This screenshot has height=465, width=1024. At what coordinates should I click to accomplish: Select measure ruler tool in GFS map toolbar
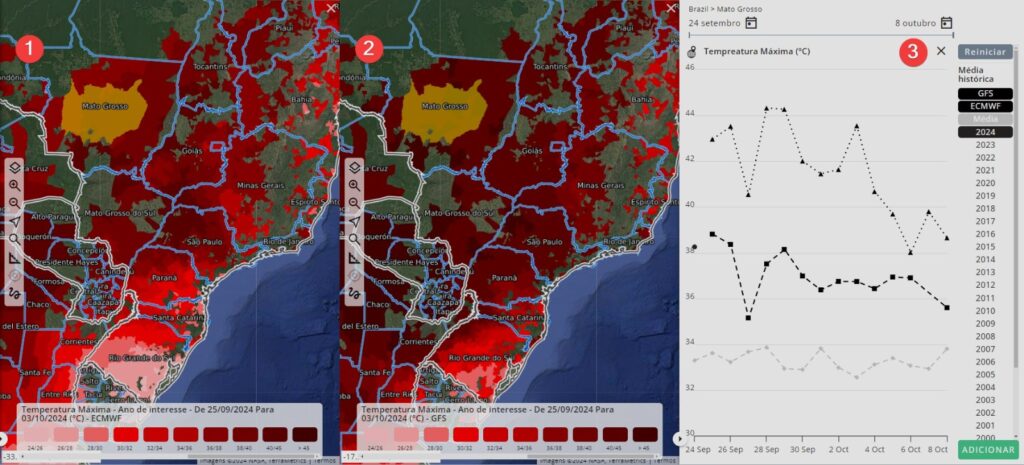pyautogui.click(x=354, y=257)
